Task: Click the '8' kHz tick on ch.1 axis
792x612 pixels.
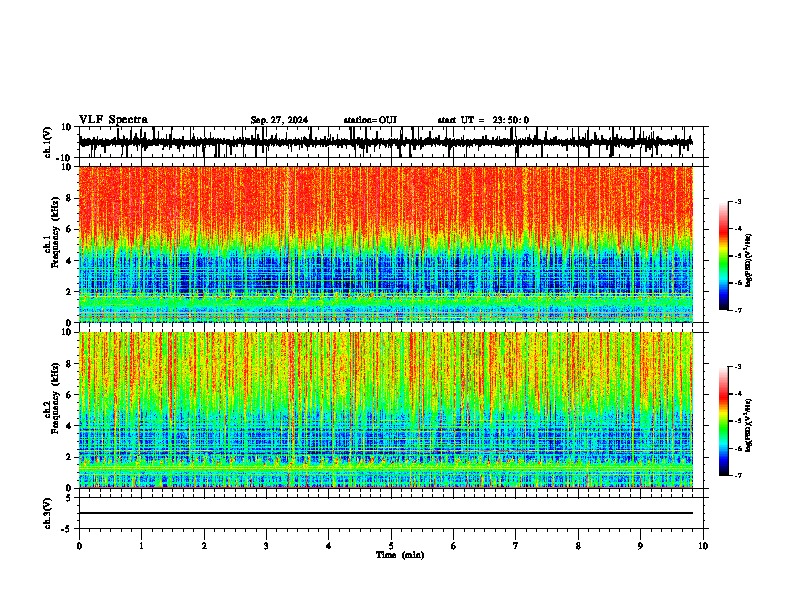Action: pyautogui.click(x=70, y=198)
